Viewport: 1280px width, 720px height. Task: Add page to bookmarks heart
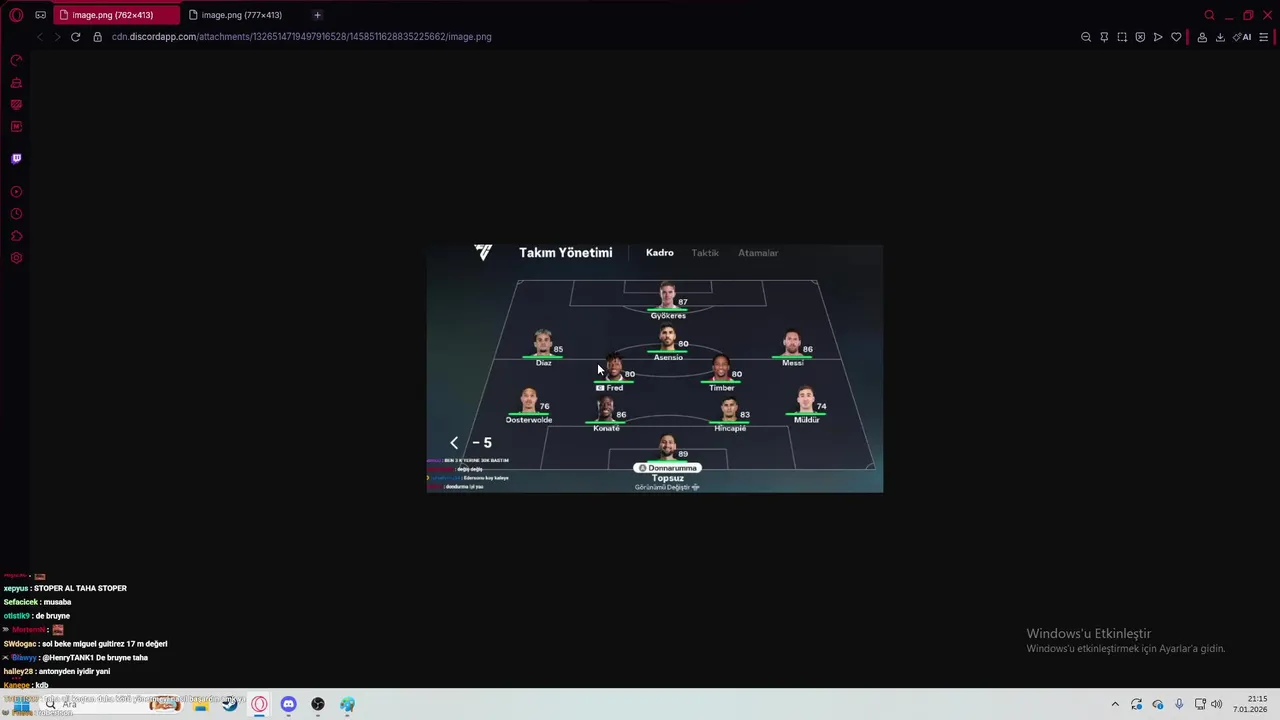point(1176,37)
